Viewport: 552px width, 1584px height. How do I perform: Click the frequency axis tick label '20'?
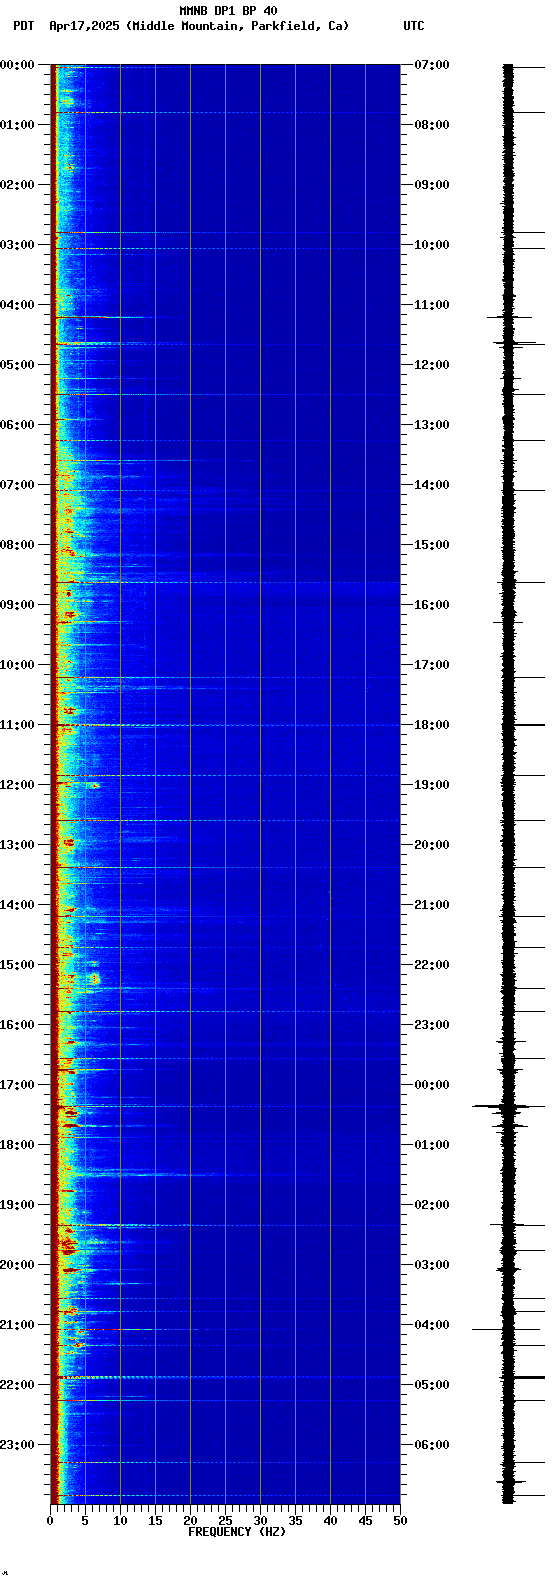coord(190,1521)
